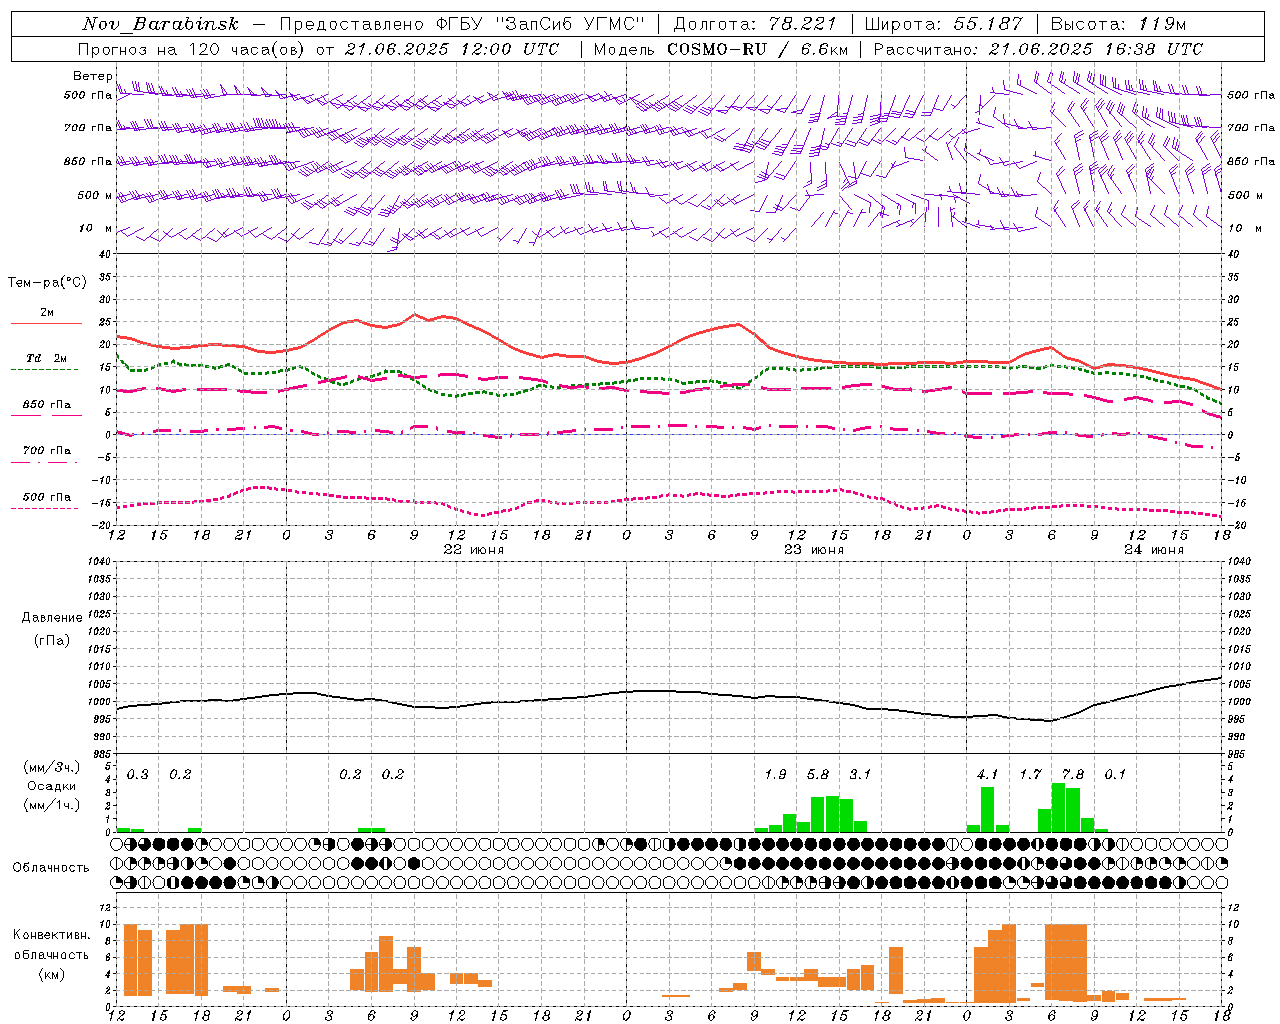The image size is (1280, 1024).
Task: Click the 3.1 precipitation total value
Action: tap(860, 774)
